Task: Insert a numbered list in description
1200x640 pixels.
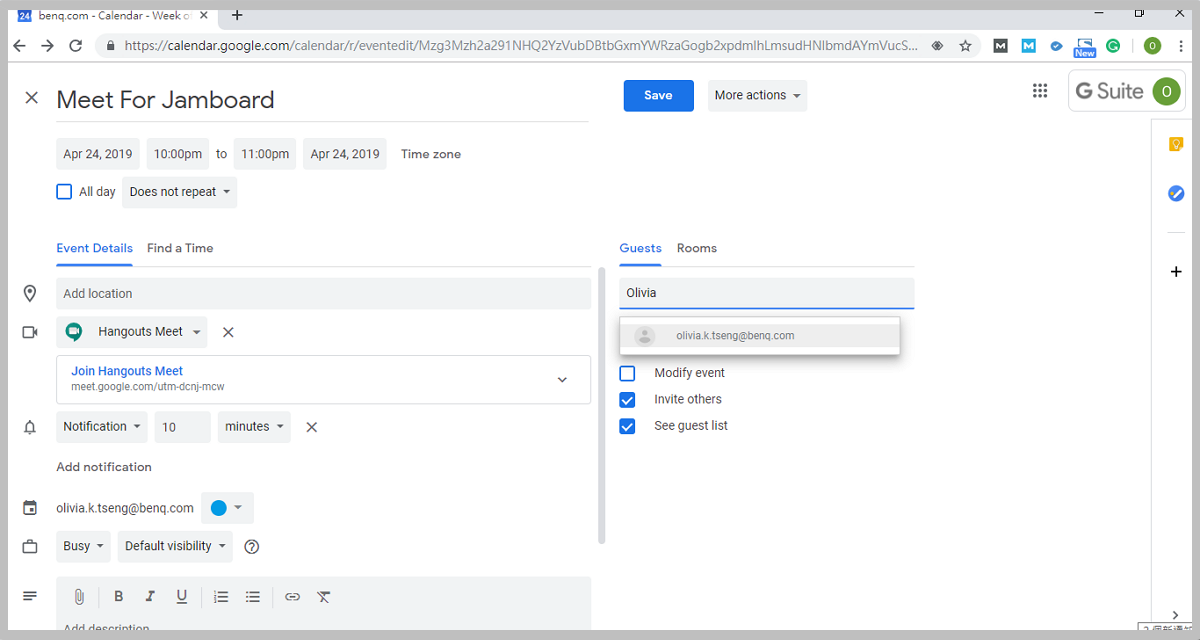Action: pos(221,597)
